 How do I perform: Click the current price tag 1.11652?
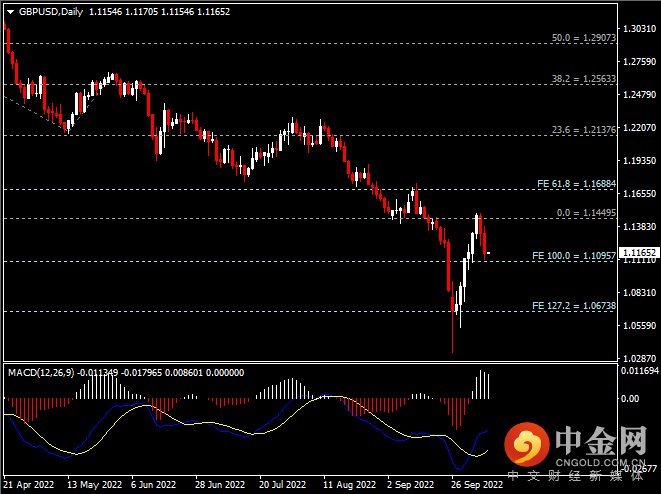click(x=640, y=252)
